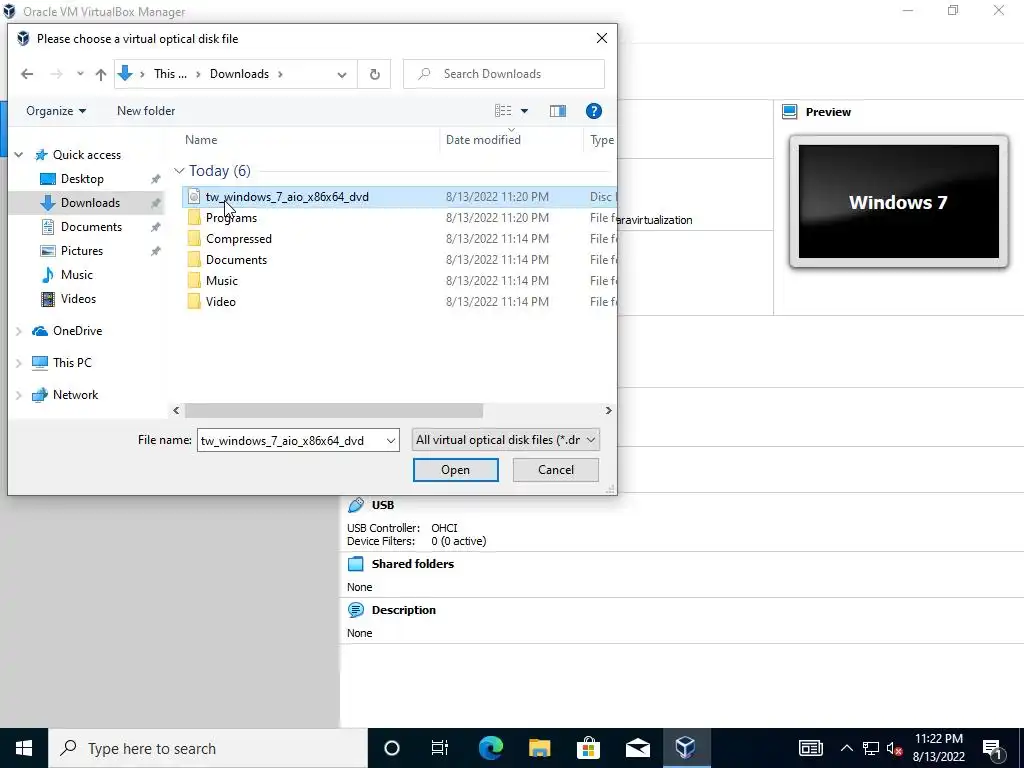Image resolution: width=1024 pixels, height=768 pixels.
Task: Open the File name dropdown arrow
Action: click(391, 440)
